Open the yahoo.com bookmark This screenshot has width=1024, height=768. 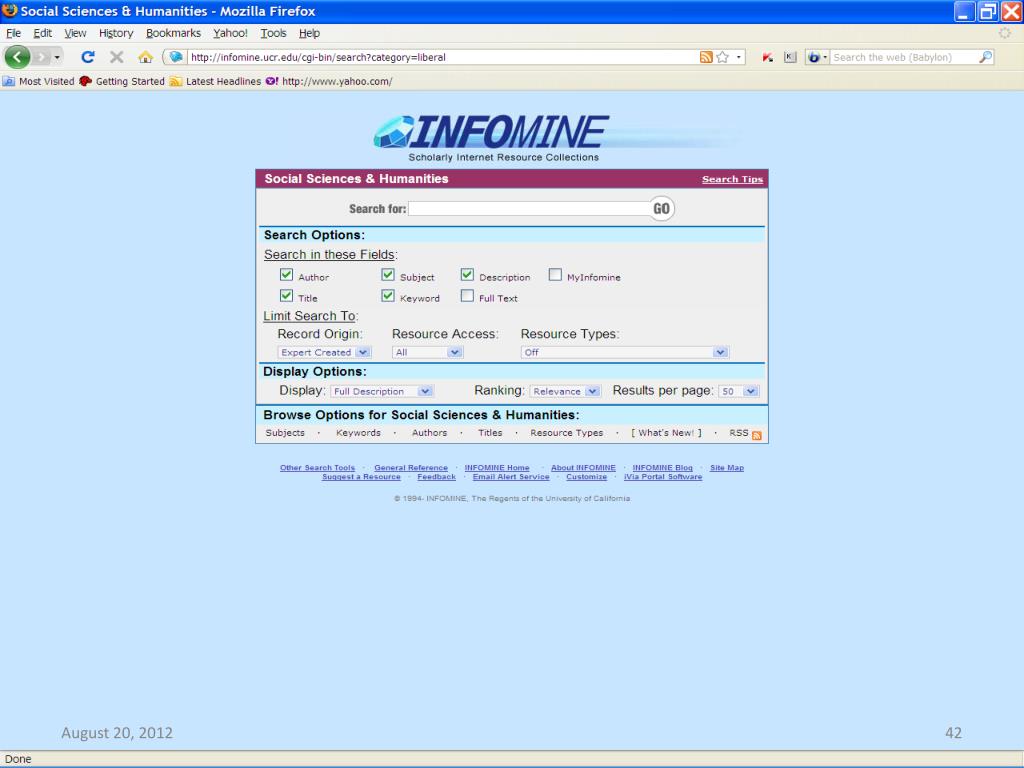pyautogui.click(x=329, y=82)
